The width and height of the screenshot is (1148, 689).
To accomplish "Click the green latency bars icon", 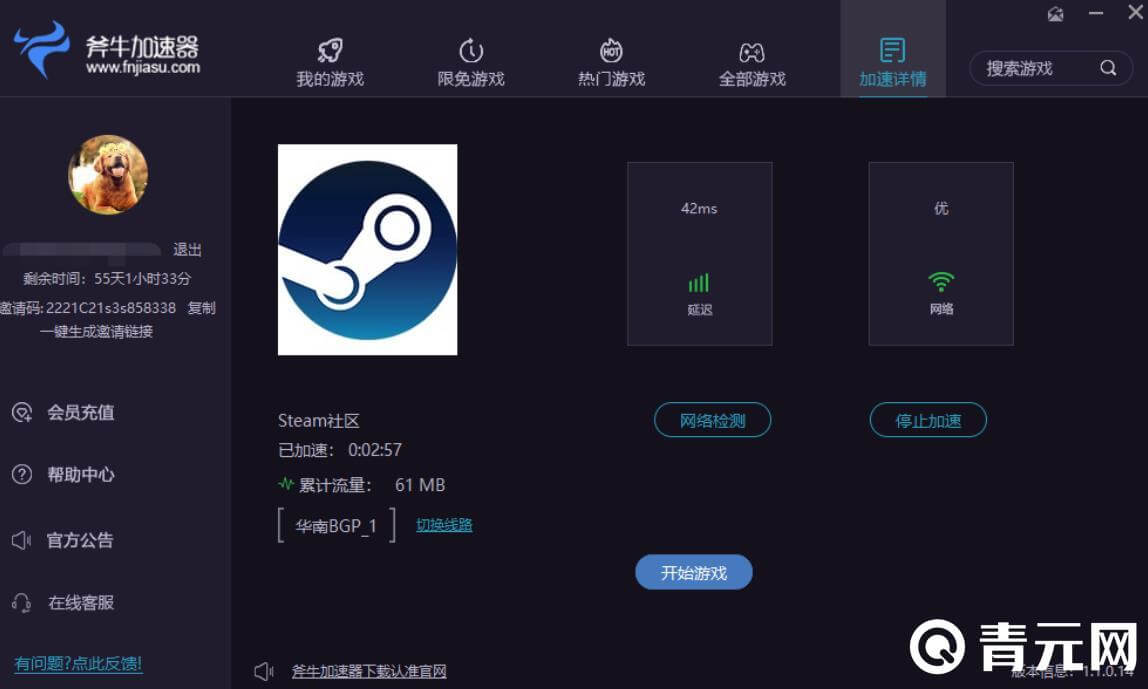I will point(698,283).
